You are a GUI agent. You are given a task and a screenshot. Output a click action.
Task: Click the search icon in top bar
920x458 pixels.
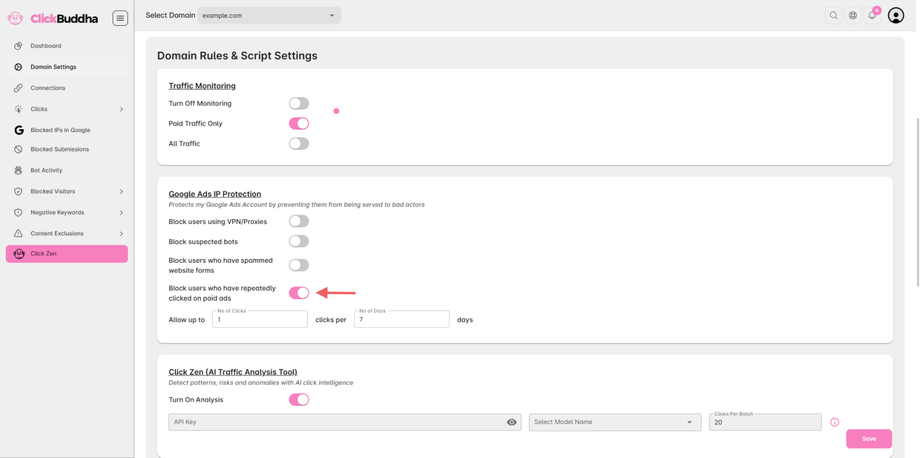(833, 16)
